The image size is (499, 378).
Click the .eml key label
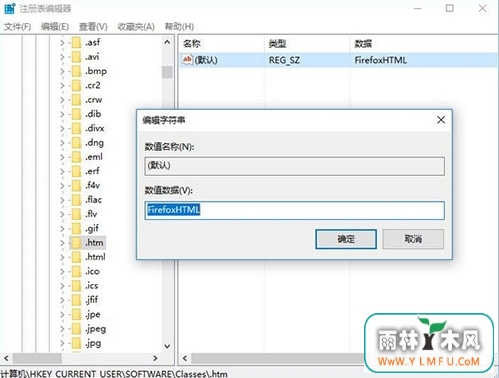tap(94, 157)
